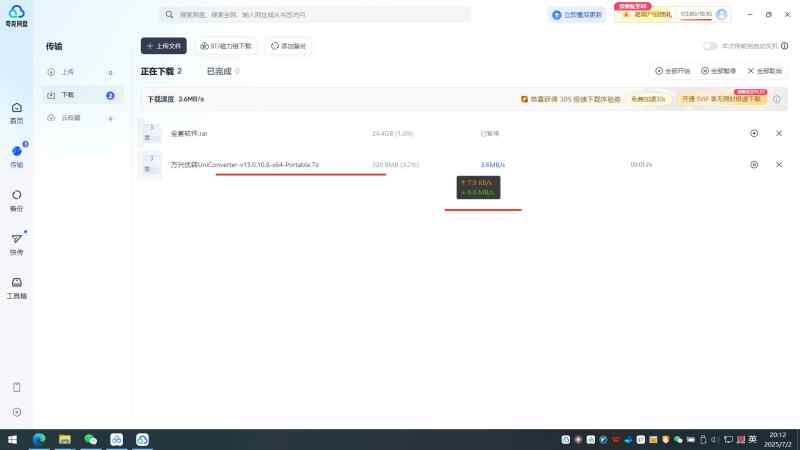
Task: Open the home (首页) sidebar section
Action: coord(16,113)
